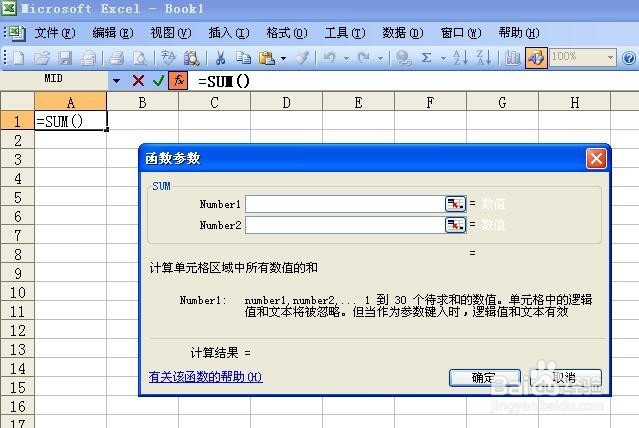Click the Sort Ascending A-Z icon
The image size is (639, 428).
(461, 58)
